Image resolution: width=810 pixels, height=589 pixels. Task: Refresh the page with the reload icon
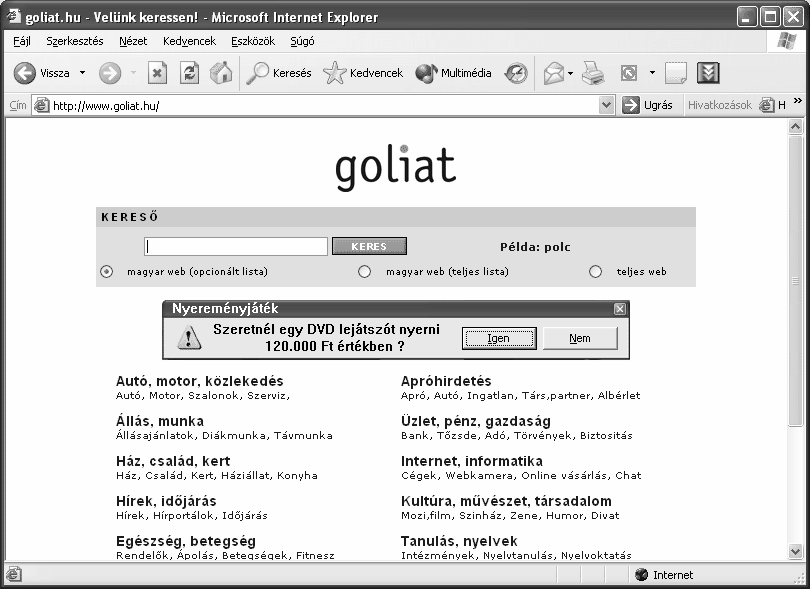(190, 73)
